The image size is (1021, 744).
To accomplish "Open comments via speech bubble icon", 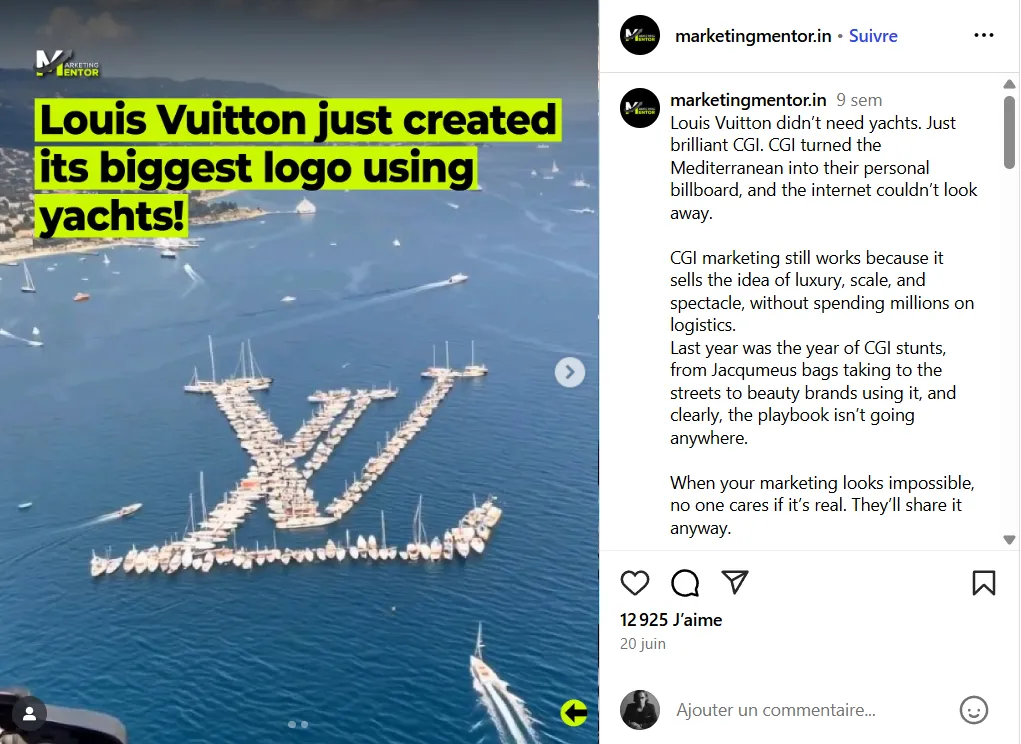I will pos(685,583).
